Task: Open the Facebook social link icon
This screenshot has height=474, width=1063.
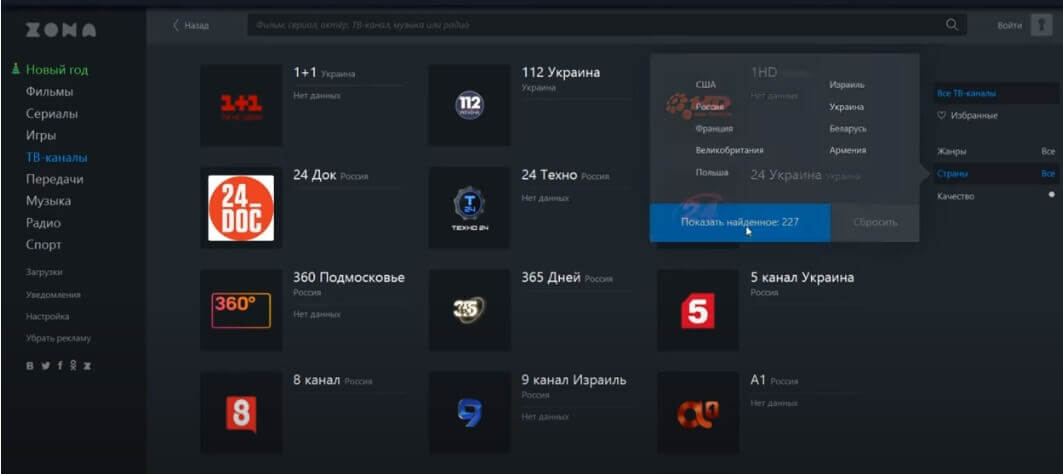Action: coord(60,366)
